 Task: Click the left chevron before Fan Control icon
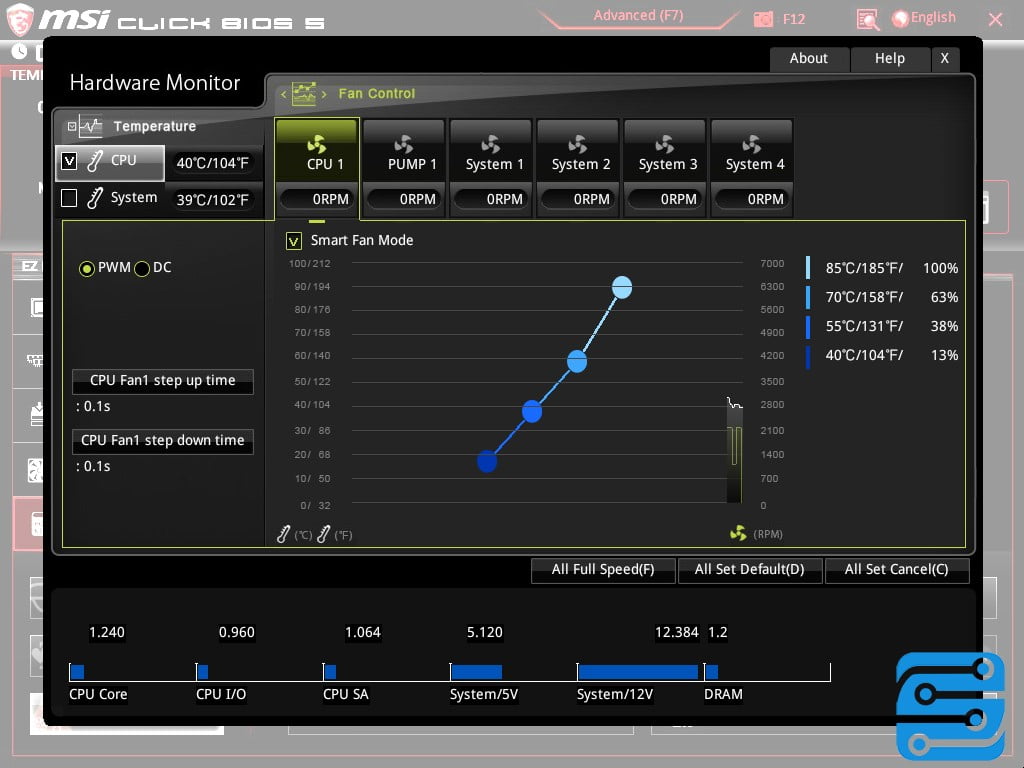pos(283,94)
